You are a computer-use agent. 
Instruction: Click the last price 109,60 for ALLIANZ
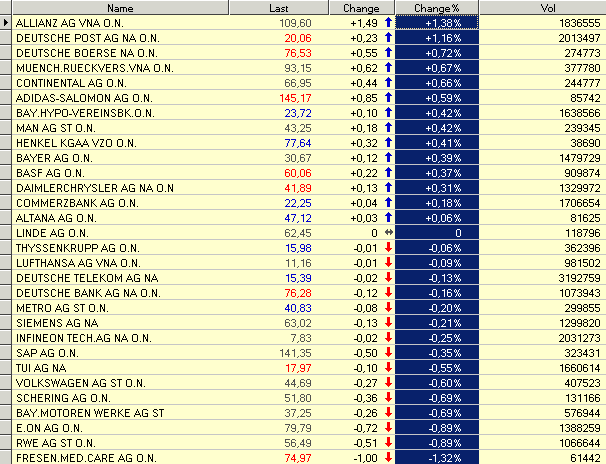(x=295, y=23)
